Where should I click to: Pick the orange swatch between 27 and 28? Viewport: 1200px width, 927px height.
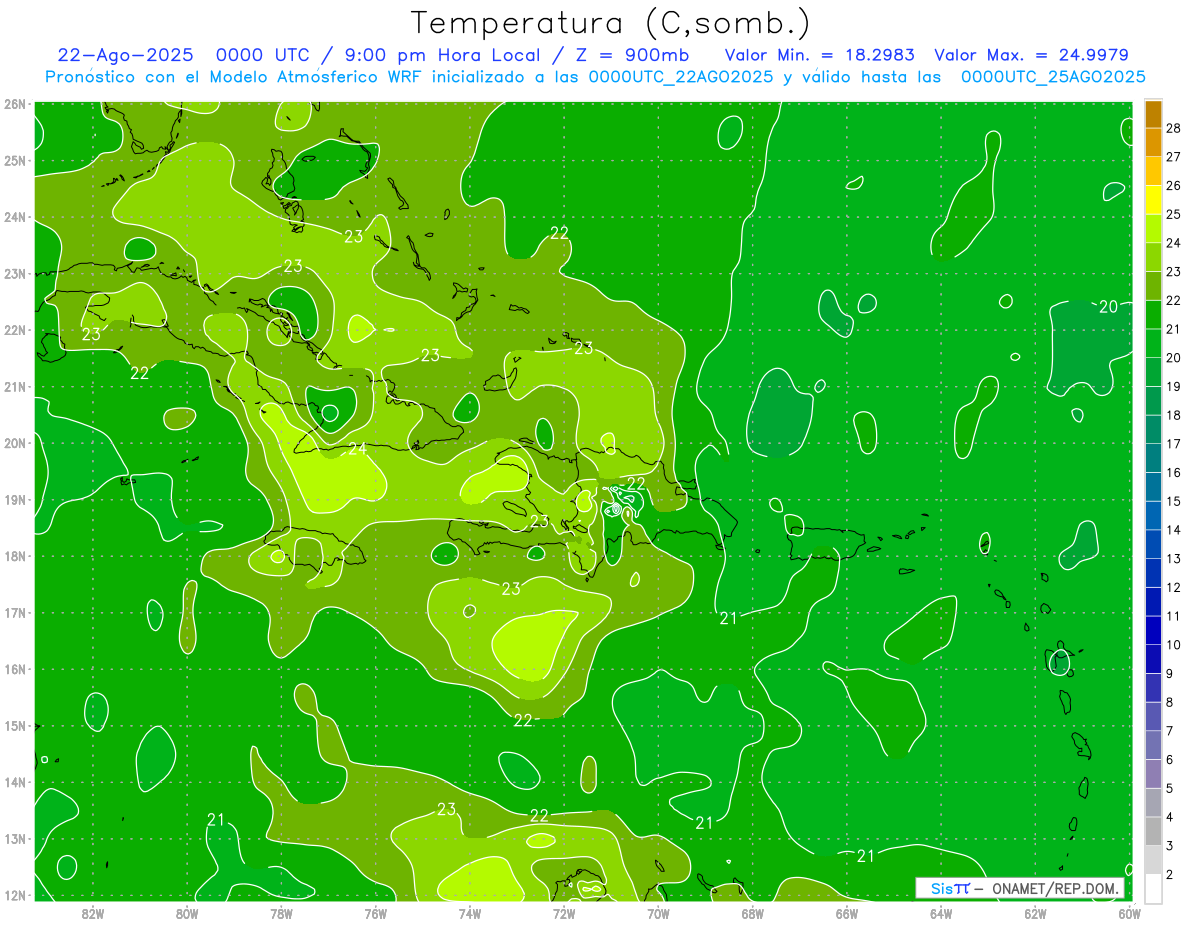click(x=1153, y=142)
